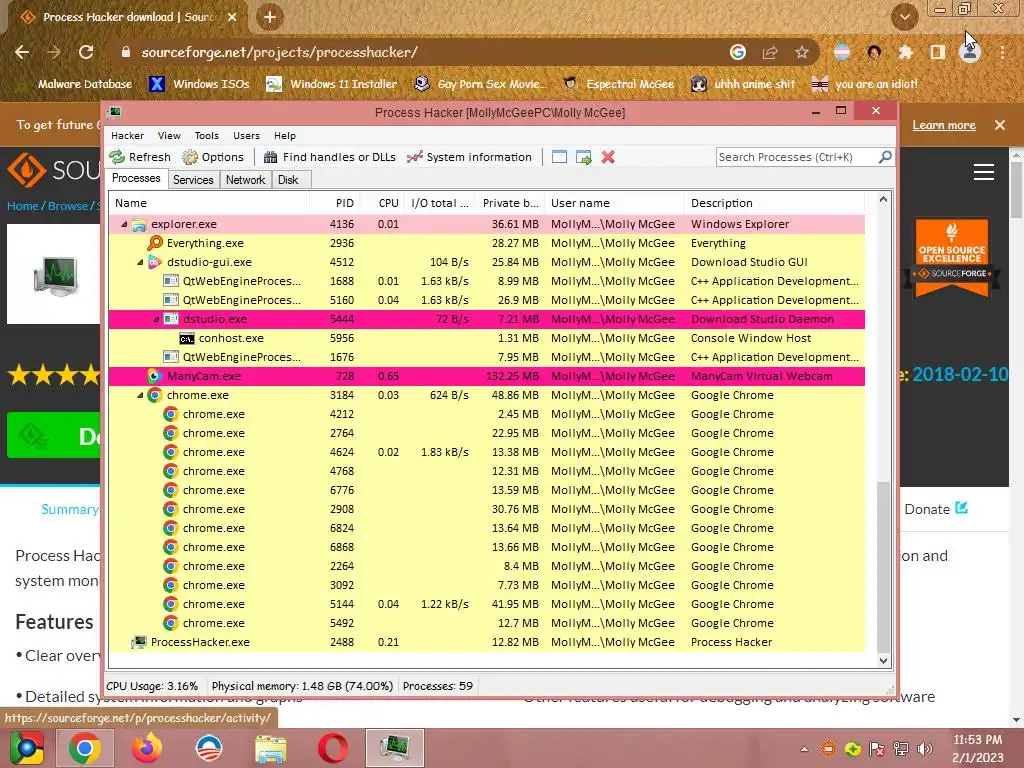
Task: Click Find handles or DLLs
Action: [x=330, y=157]
